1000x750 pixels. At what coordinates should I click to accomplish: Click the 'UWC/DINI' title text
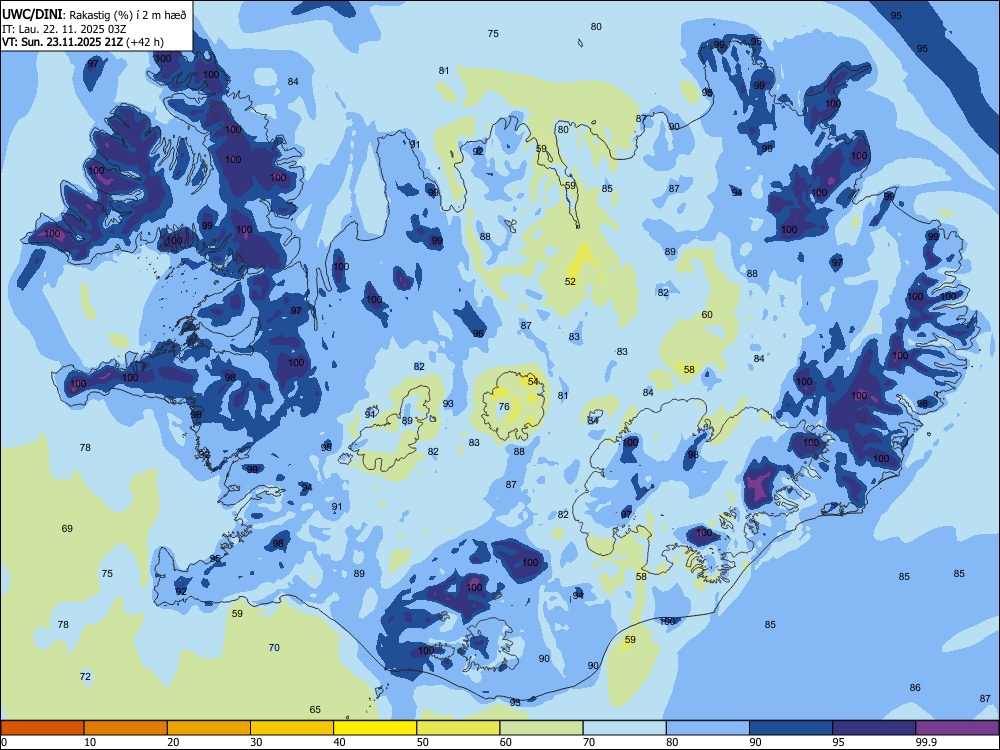[x=32, y=15]
